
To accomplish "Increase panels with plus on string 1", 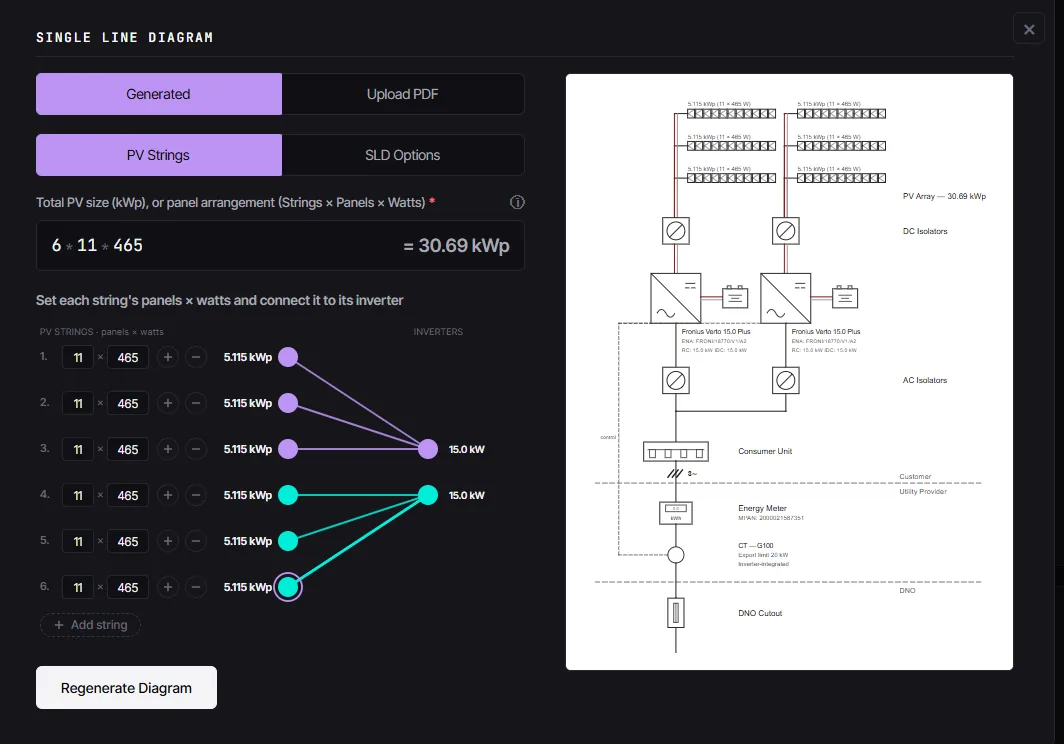I will 168,357.
